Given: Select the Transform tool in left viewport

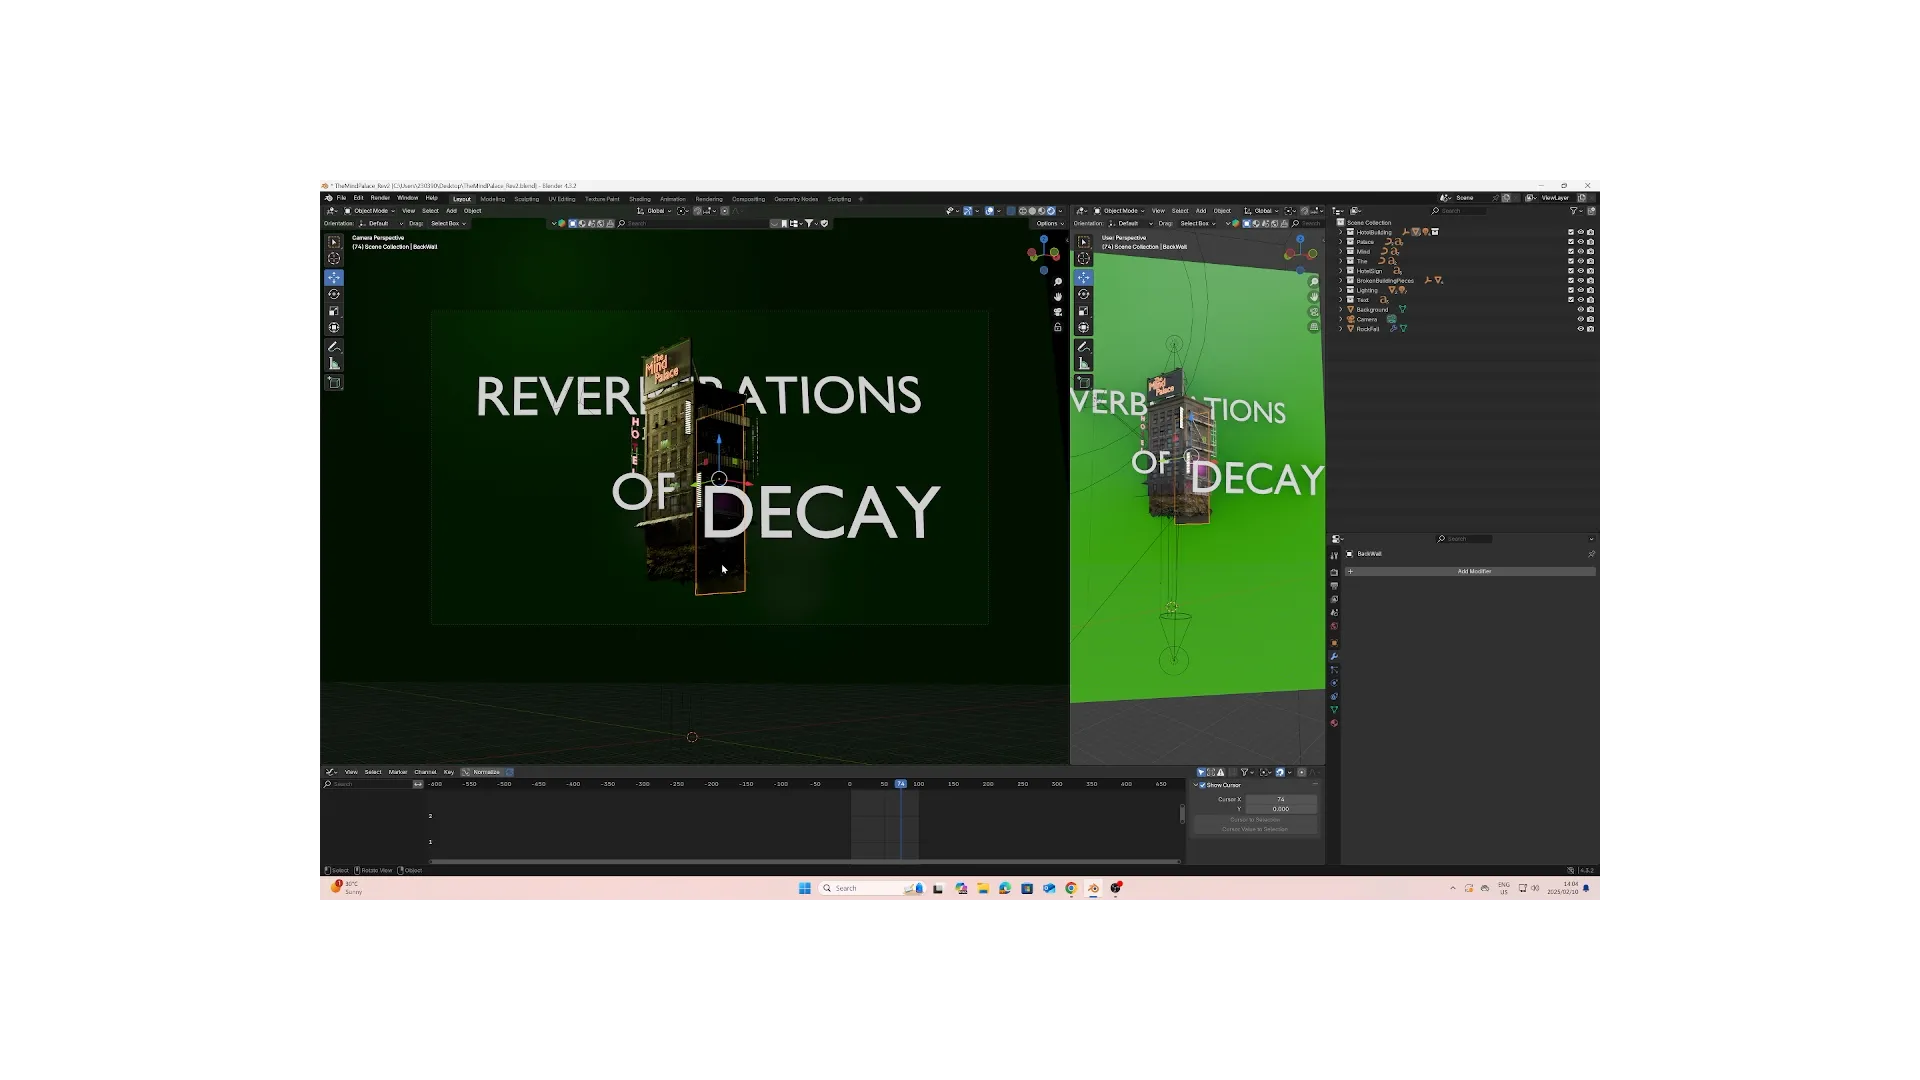Looking at the screenshot, I should [334, 328].
